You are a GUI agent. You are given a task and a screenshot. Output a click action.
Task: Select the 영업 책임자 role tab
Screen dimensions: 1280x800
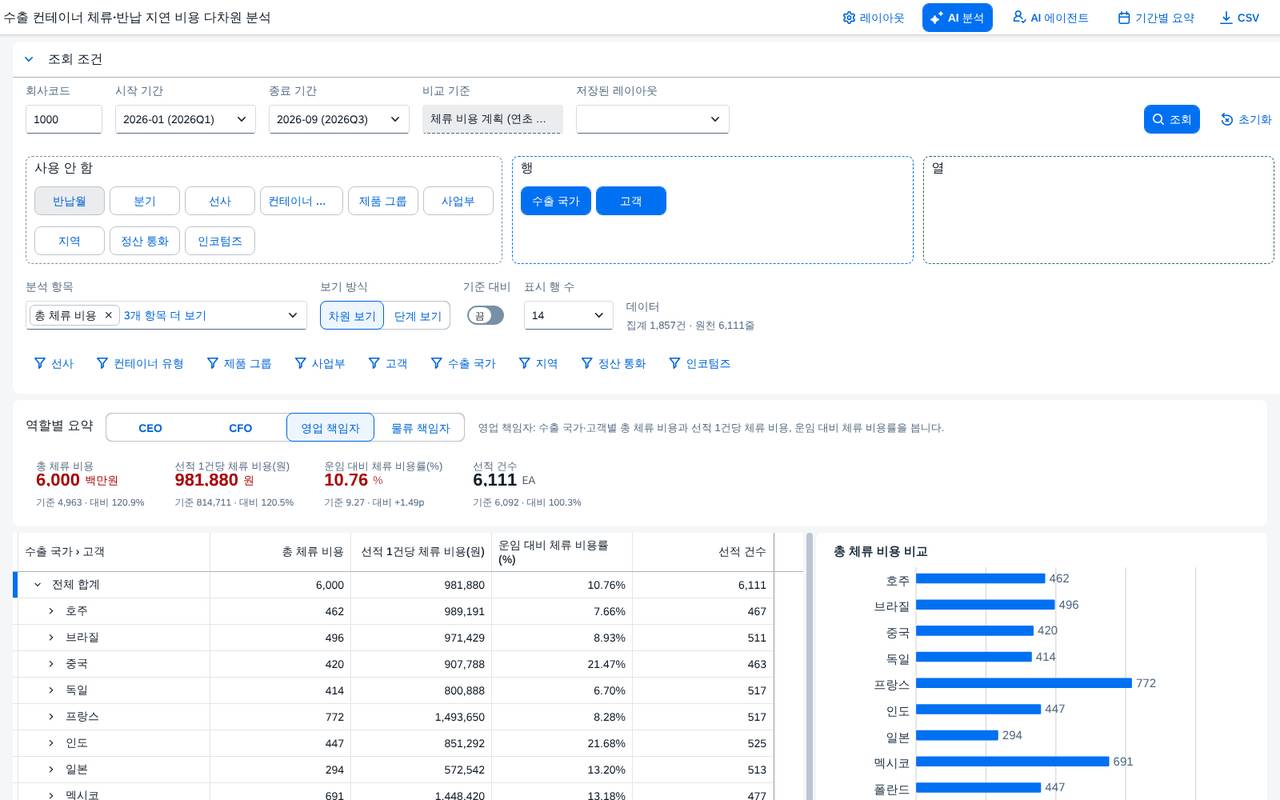330,428
